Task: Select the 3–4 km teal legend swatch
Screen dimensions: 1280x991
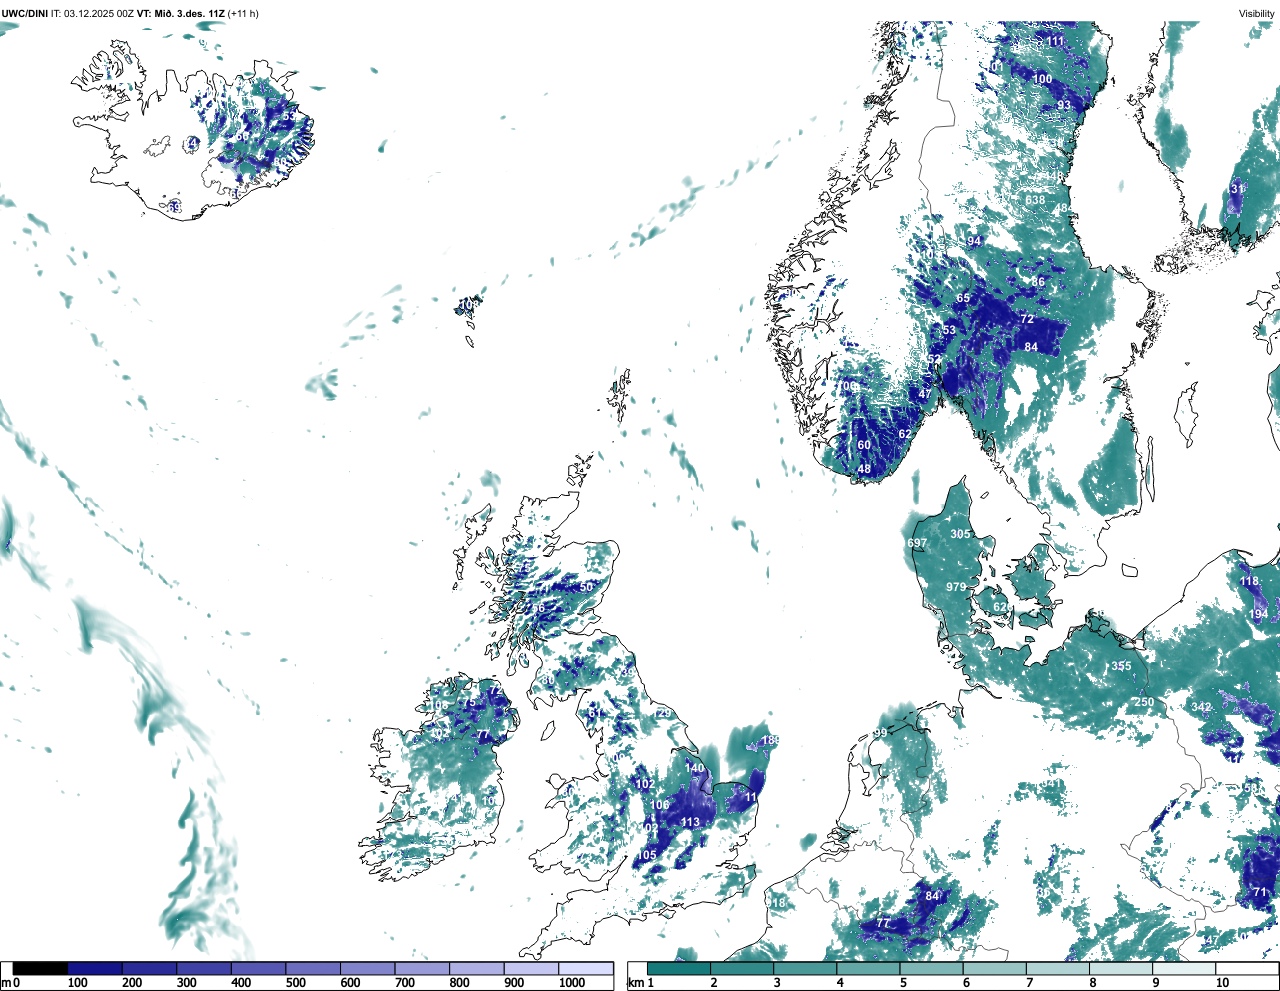Action: [805, 968]
